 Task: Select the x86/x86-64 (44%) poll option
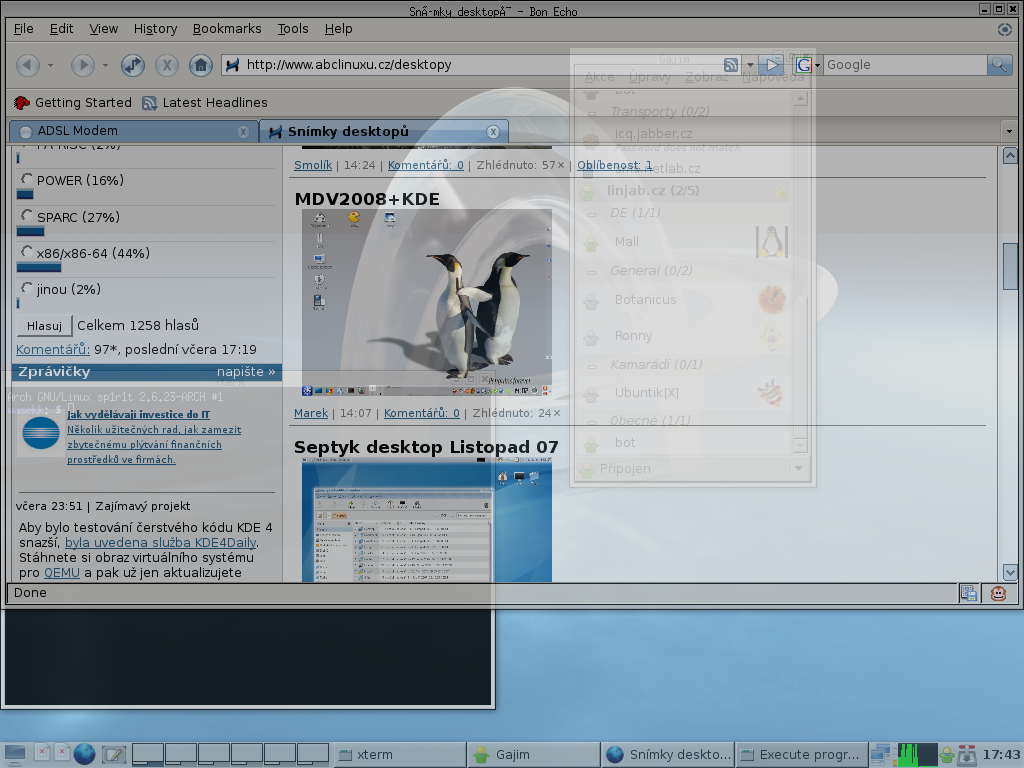[27, 251]
